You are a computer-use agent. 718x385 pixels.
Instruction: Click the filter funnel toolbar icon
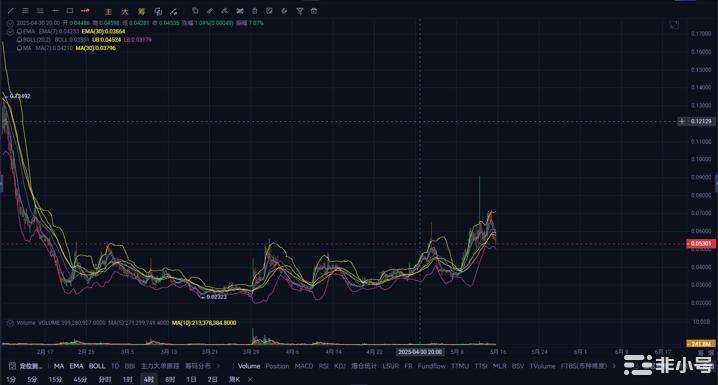[x=299, y=11]
